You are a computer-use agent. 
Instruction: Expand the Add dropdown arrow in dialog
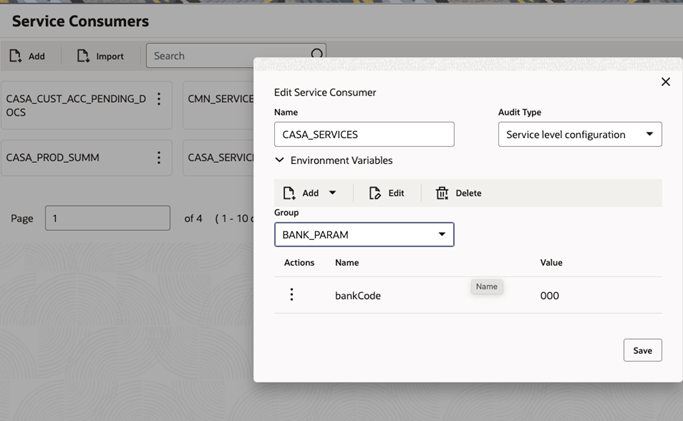pyautogui.click(x=332, y=193)
